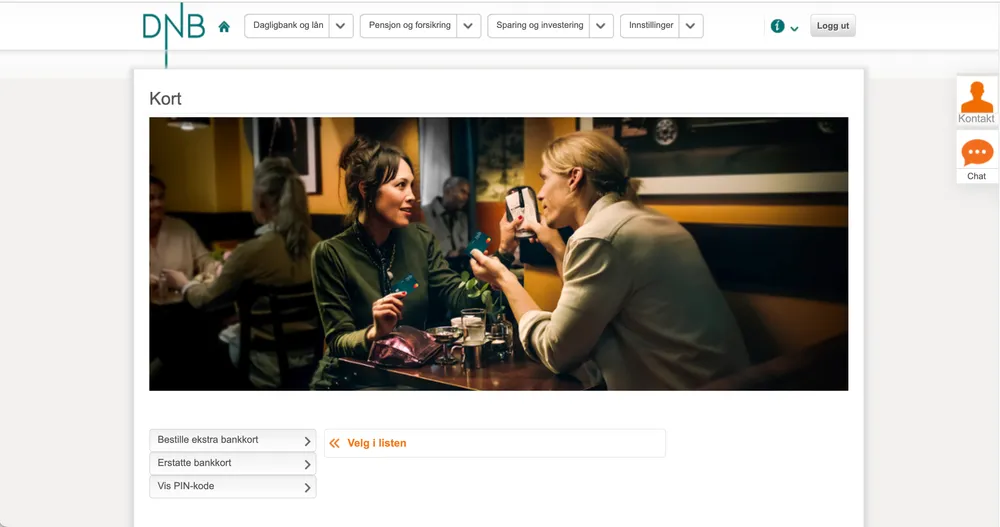1000x527 pixels.
Task: Open Innstillinger menu
Action: [651, 26]
